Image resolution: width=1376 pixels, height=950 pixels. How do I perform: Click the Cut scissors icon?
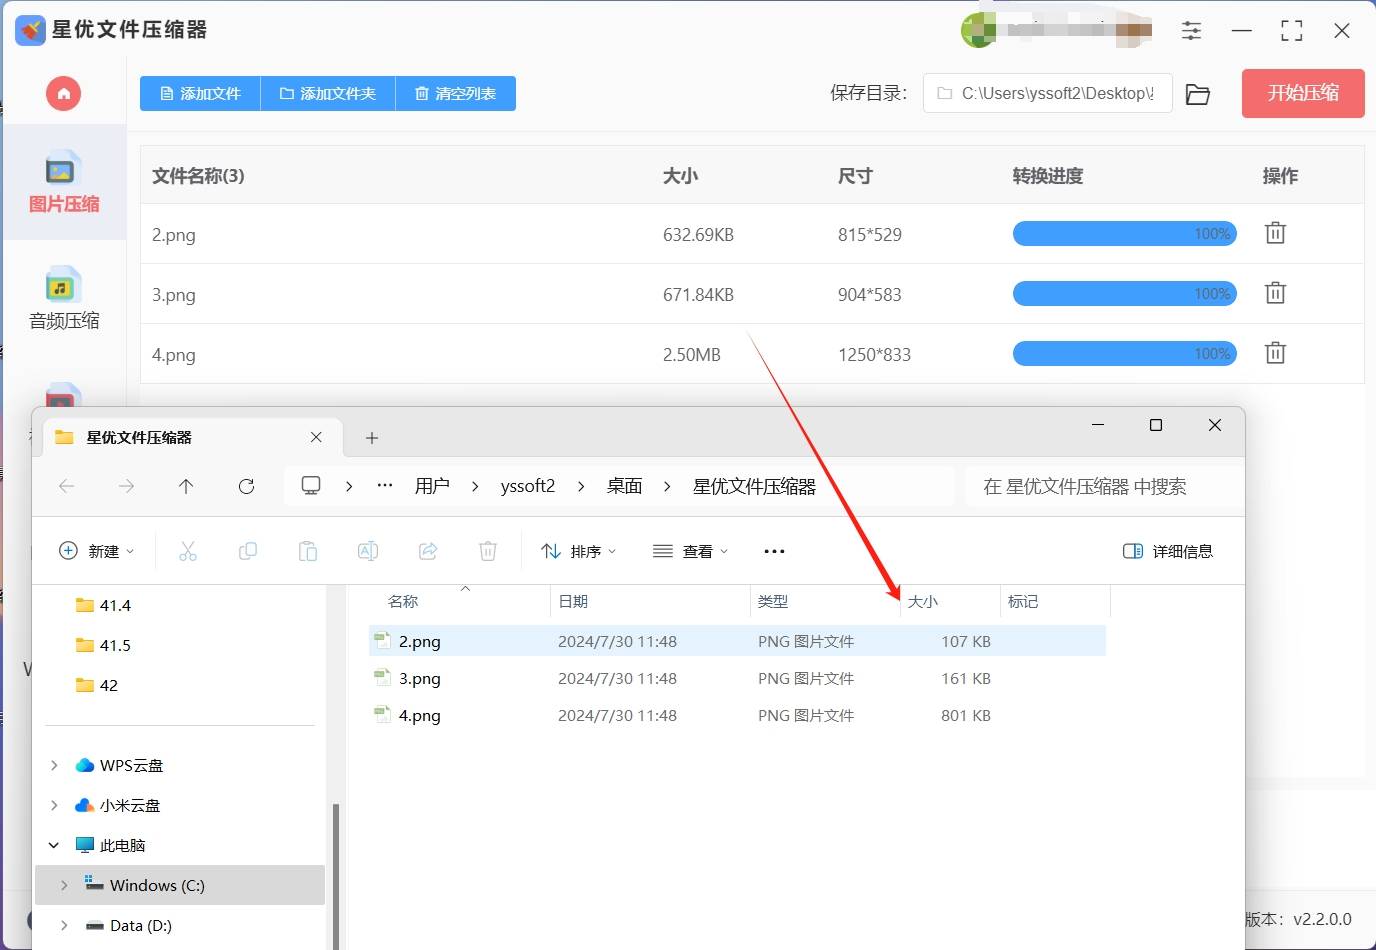click(188, 551)
